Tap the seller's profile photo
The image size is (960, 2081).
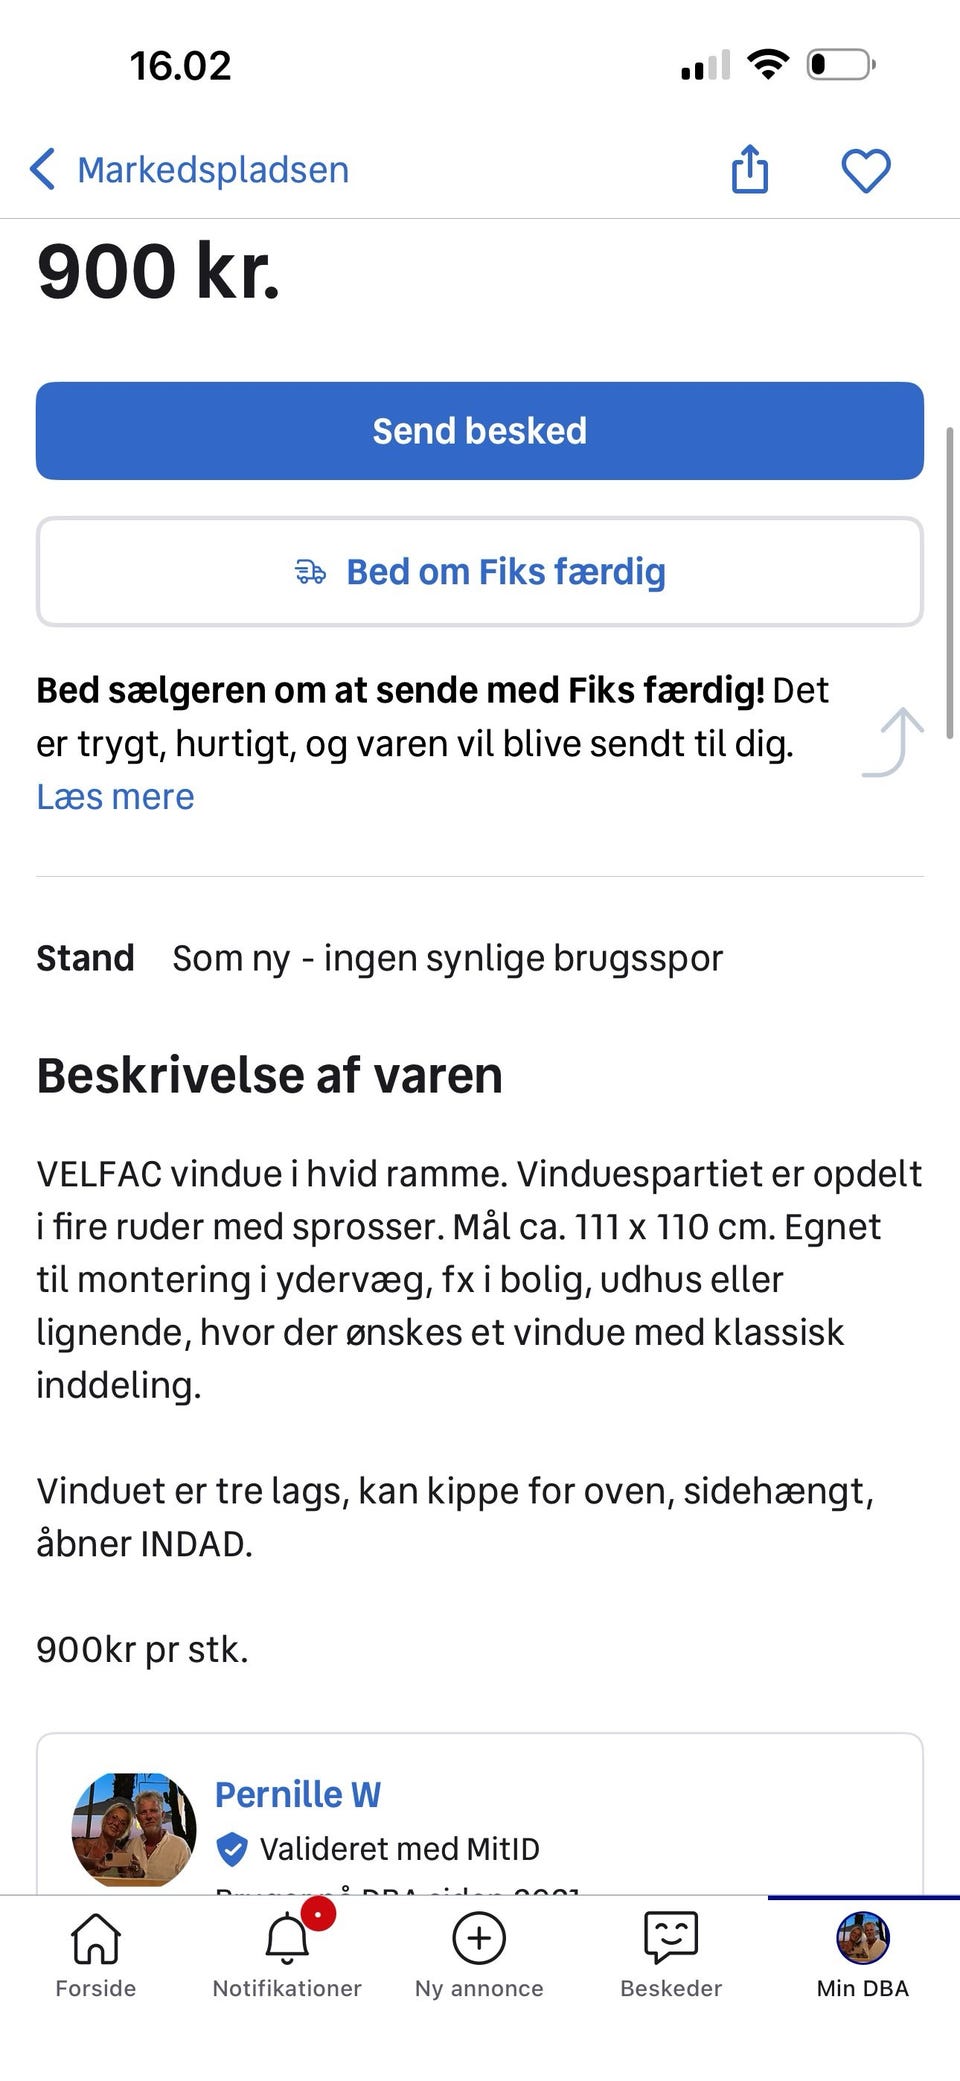[134, 1829]
